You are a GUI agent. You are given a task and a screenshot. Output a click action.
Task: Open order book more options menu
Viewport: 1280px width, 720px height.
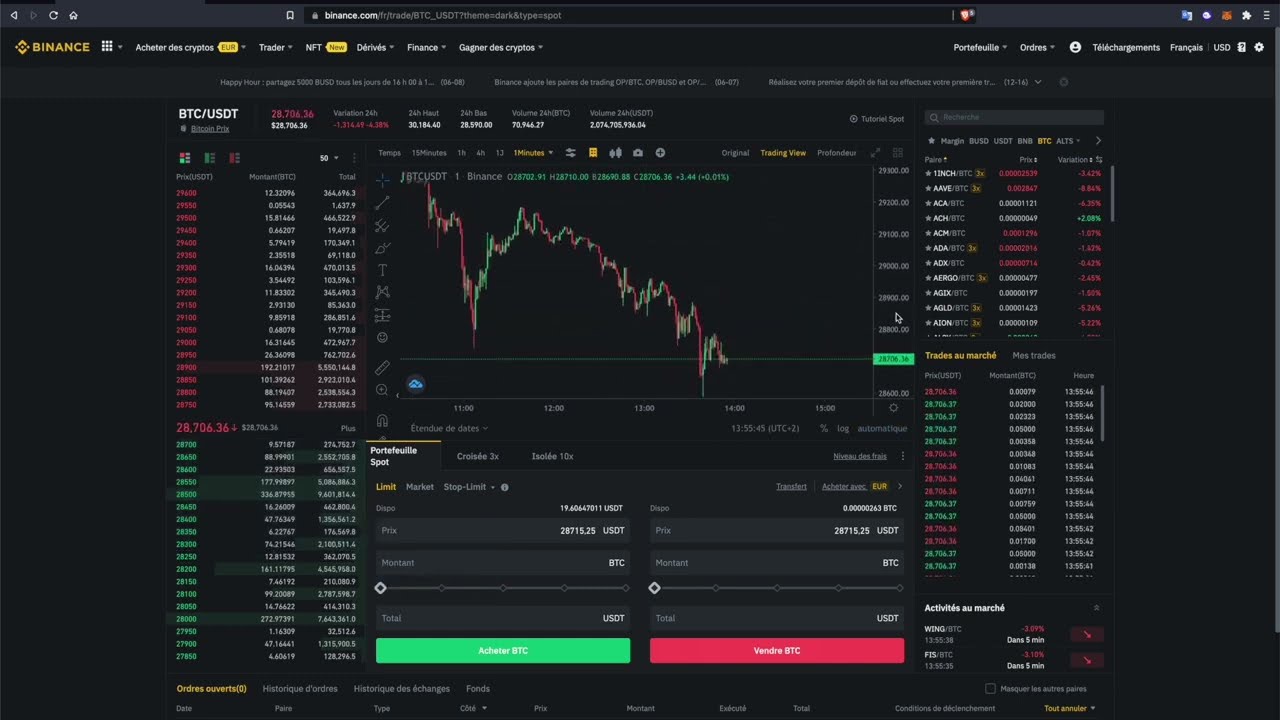(353, 158)
